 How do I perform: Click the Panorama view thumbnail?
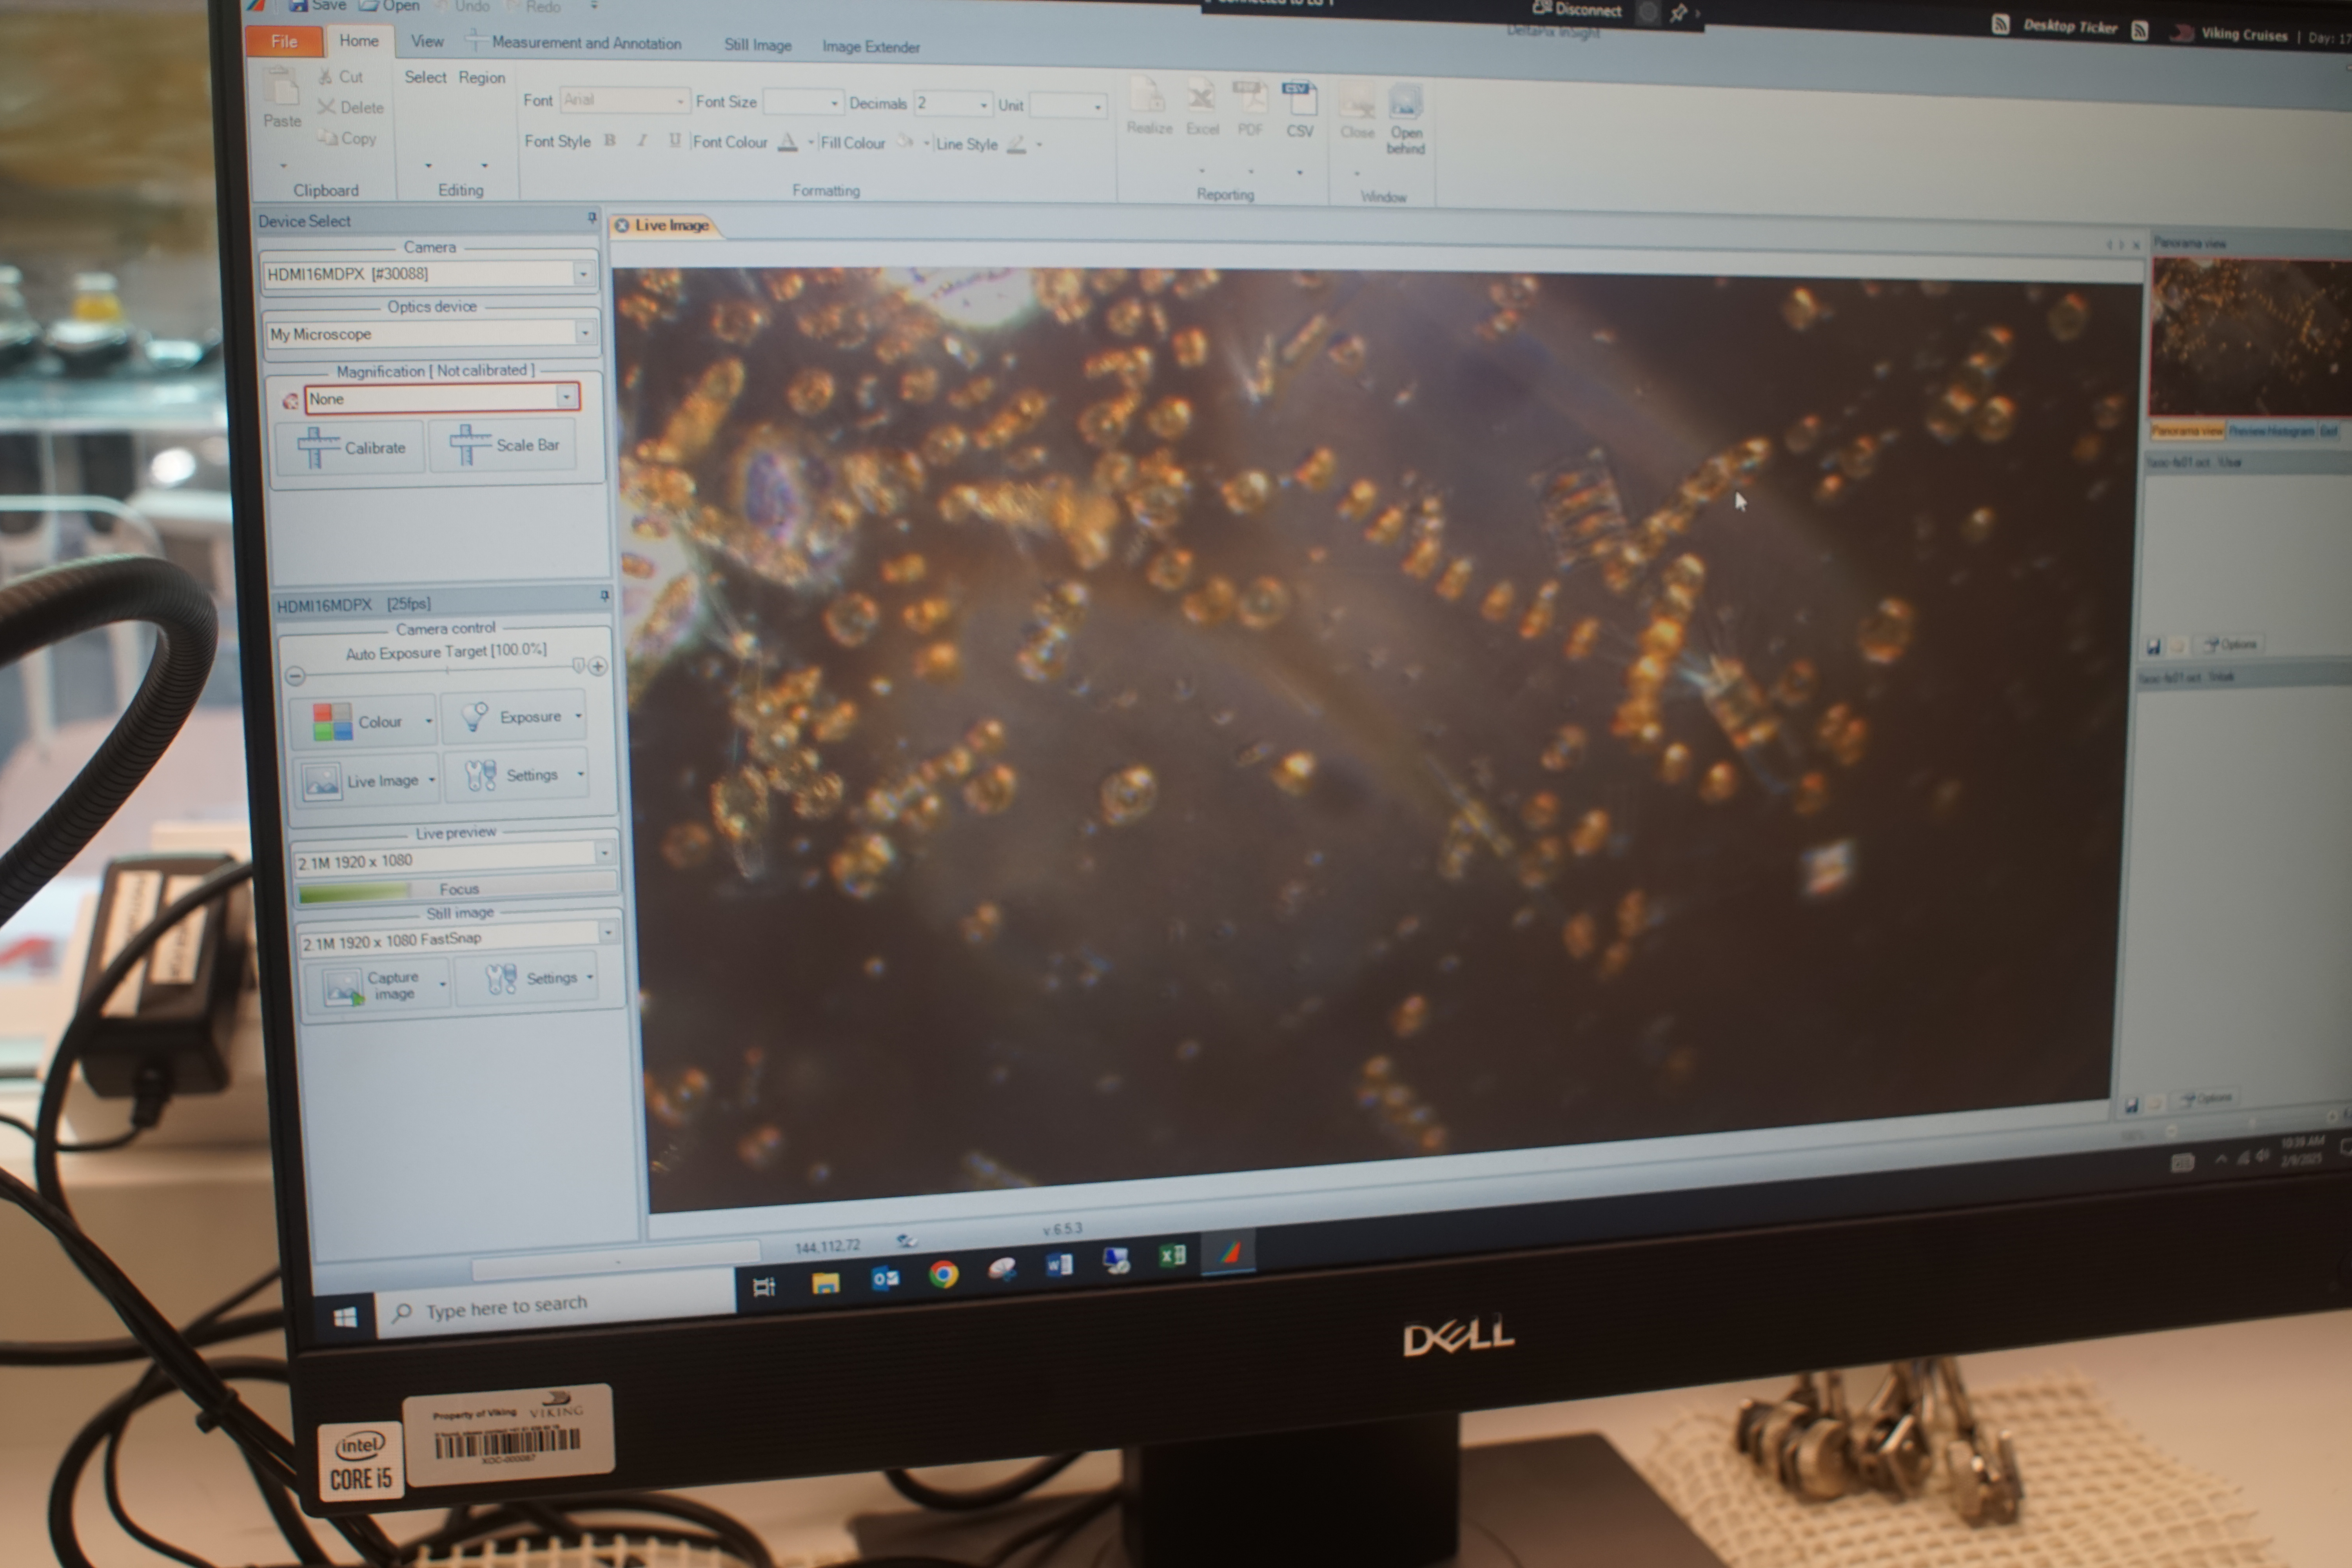coord(2250,337)
